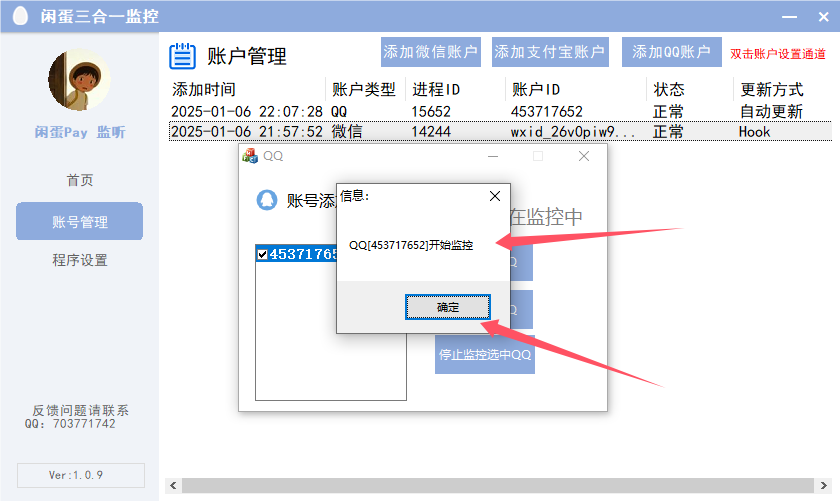
Task: Select 账号管理 sidebar item
Action: (x=79, y=221)
